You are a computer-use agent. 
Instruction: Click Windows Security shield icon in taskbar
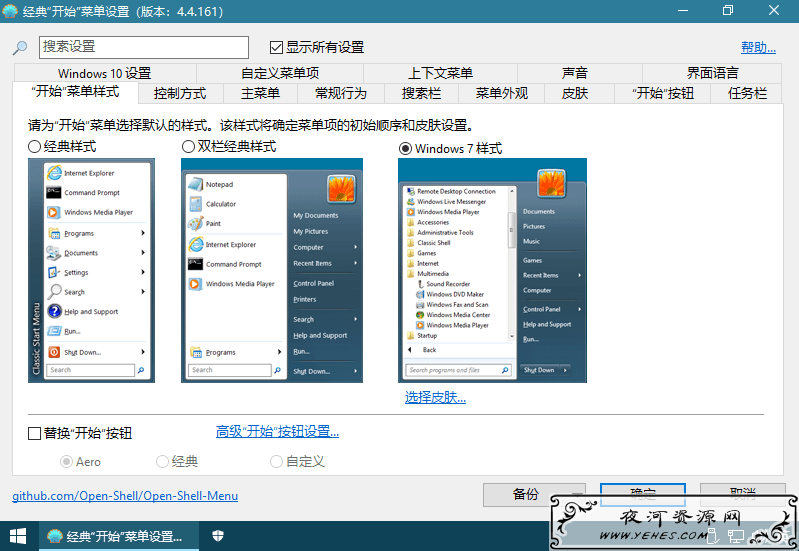[x=218, y=536]
